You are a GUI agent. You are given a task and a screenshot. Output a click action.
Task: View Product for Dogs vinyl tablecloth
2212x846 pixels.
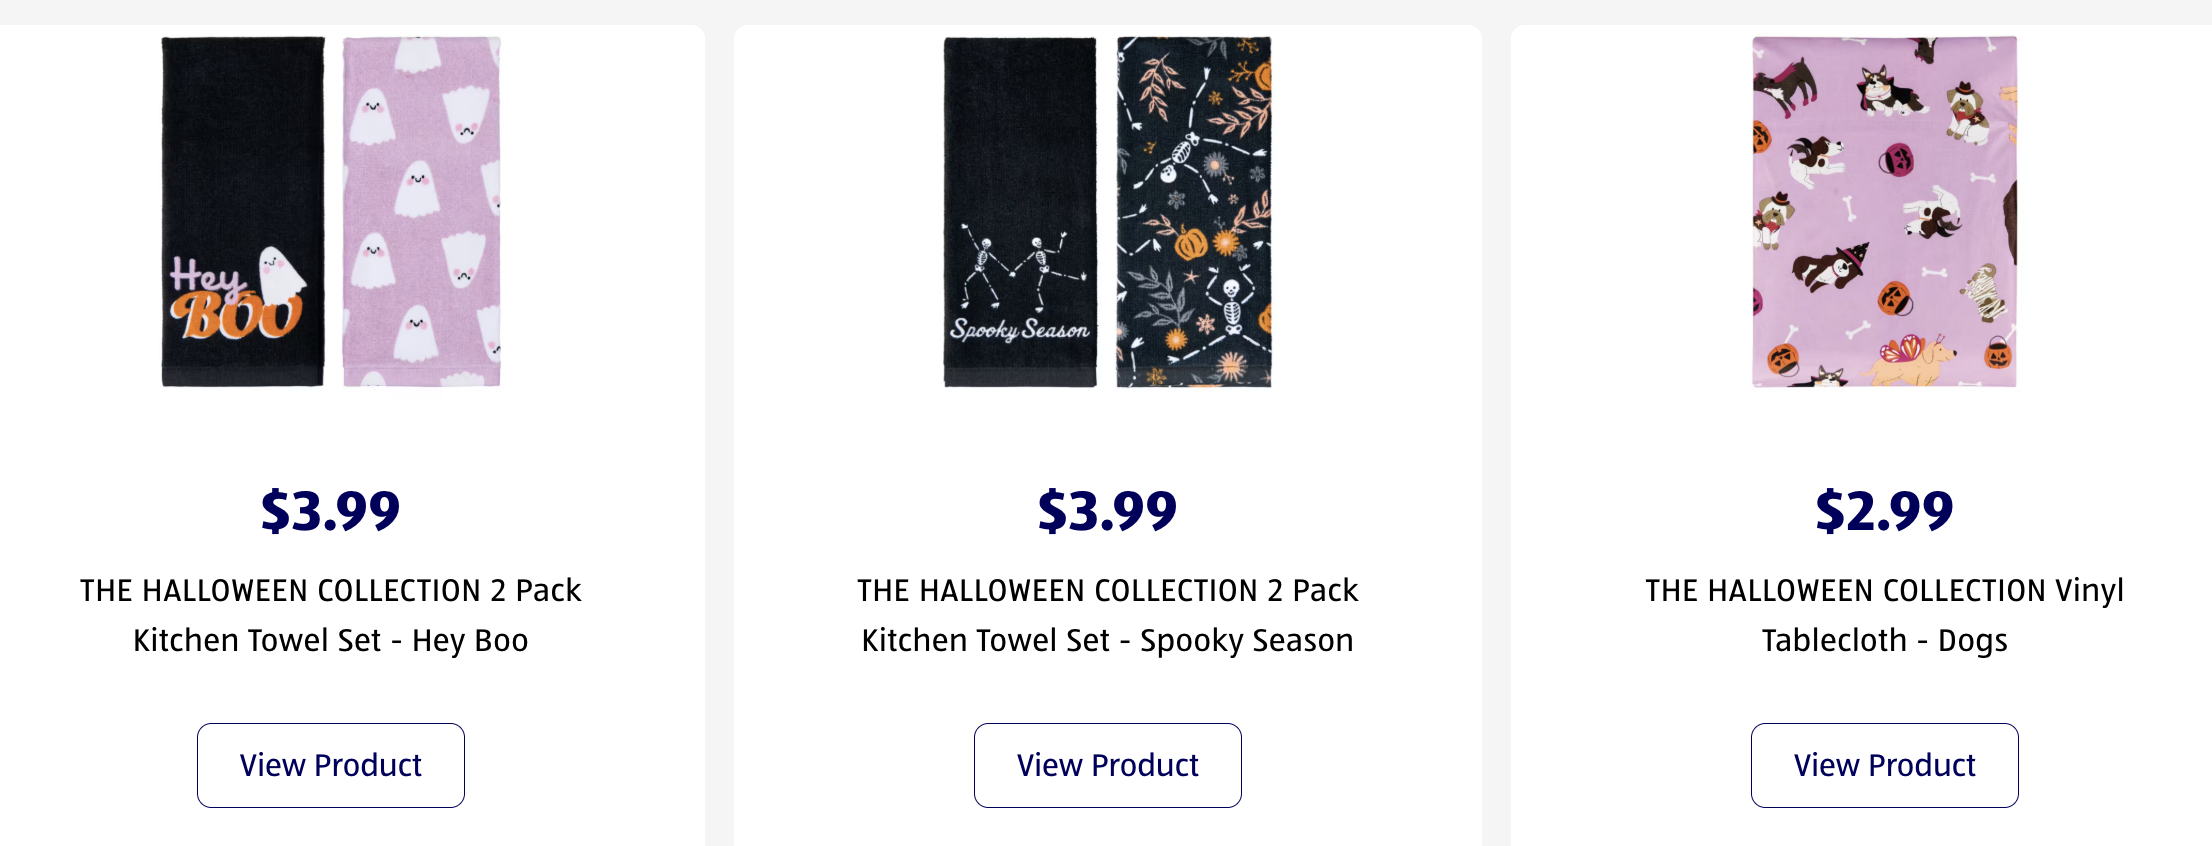[x=1884, y=765]
